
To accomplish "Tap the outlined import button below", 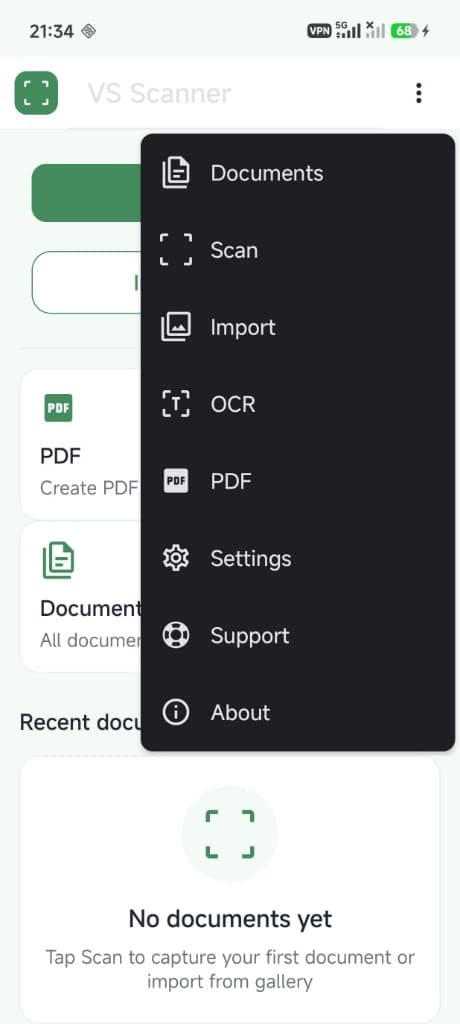I will [87, 282].
